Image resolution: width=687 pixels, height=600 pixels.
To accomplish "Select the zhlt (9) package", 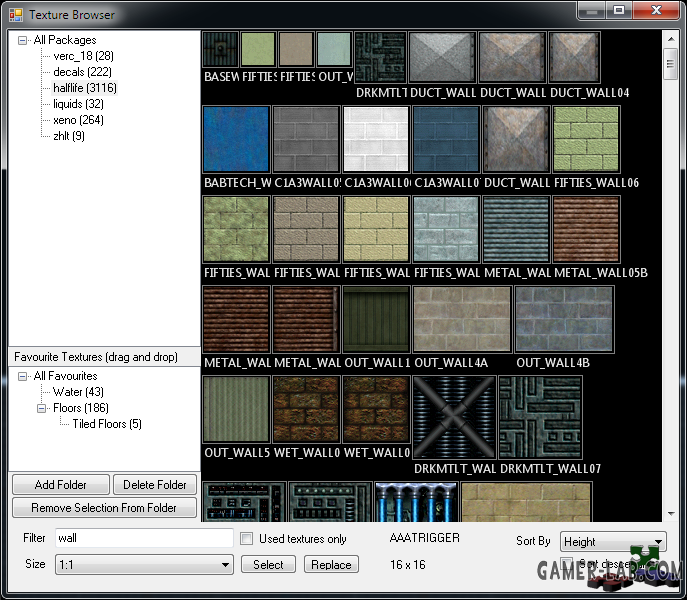I will click(x=69, y=136).
